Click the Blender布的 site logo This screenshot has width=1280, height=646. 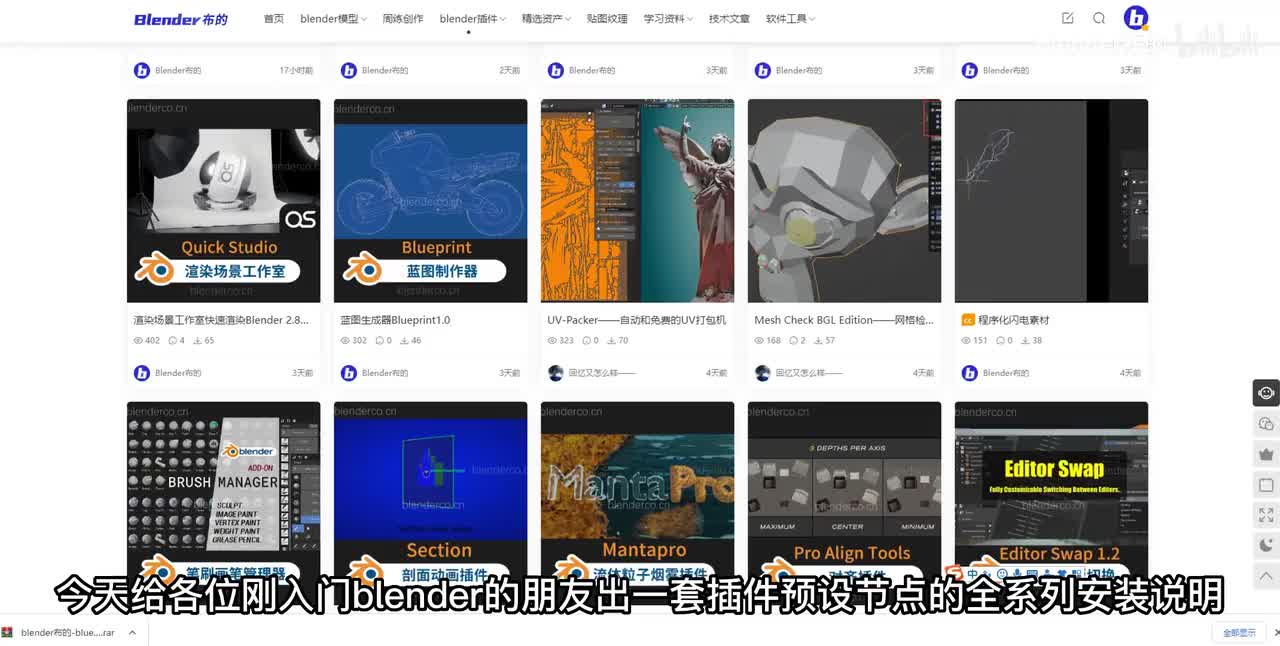click(x=181, y=19)
